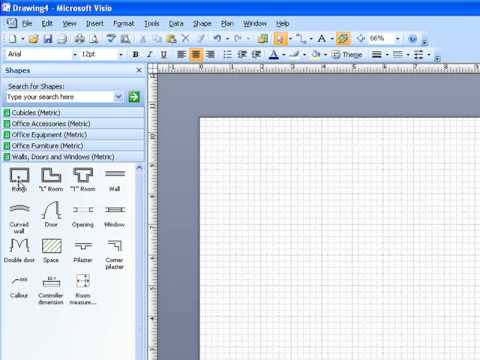Viewport: 480px width, 360px height.
Task: Select the Curved wall shape
Action: click(x=19, y=218)
